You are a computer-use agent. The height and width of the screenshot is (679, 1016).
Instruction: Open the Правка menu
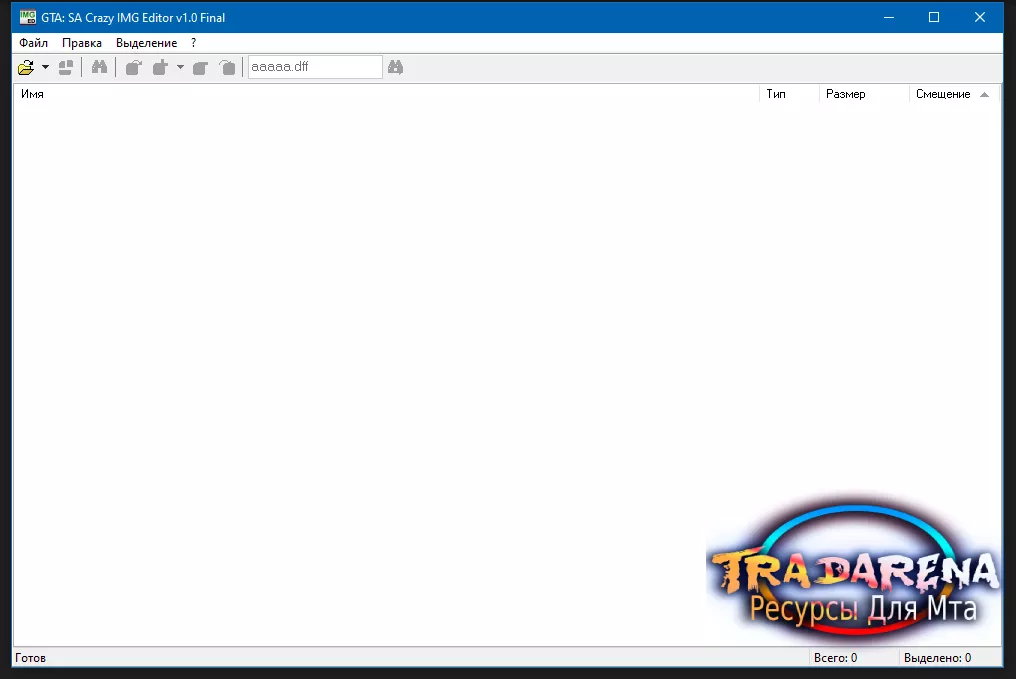coord(82,43)
